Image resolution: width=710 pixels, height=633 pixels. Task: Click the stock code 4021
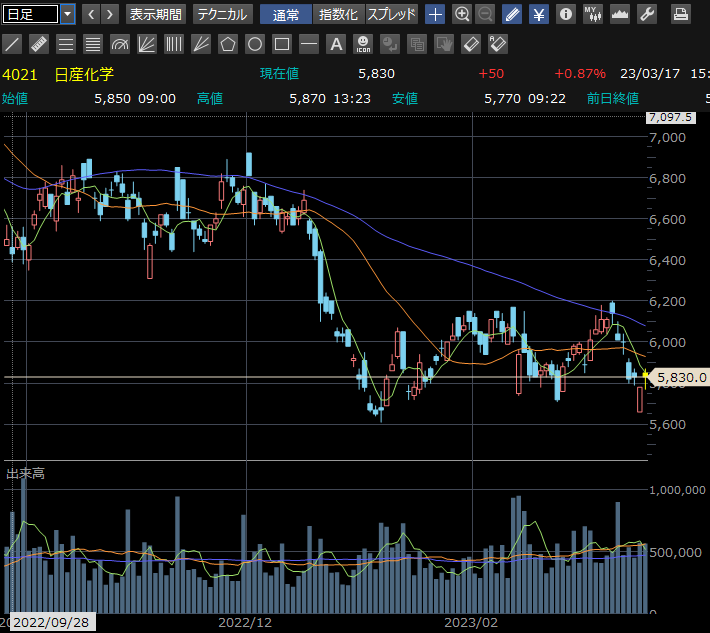19,74
